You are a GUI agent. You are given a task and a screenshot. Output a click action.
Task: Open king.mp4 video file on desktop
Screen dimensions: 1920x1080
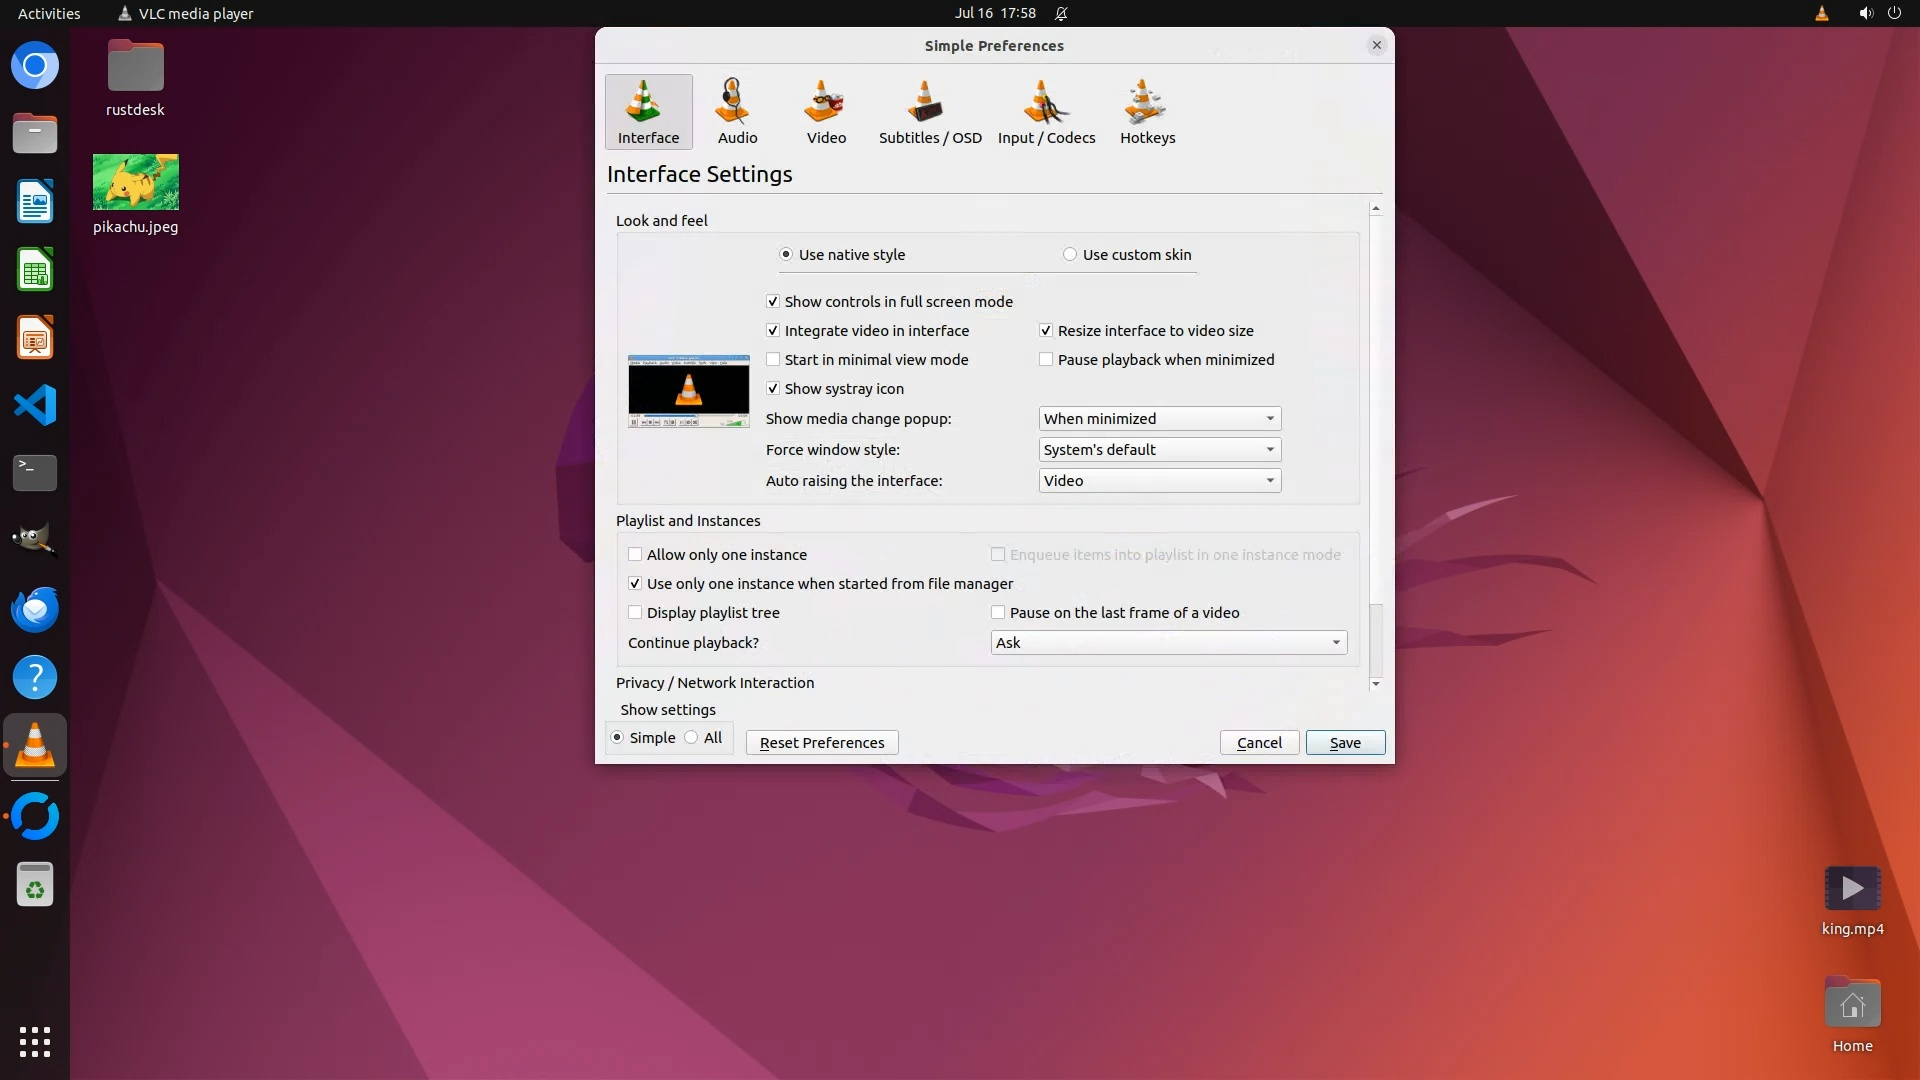click(1852, 889)
